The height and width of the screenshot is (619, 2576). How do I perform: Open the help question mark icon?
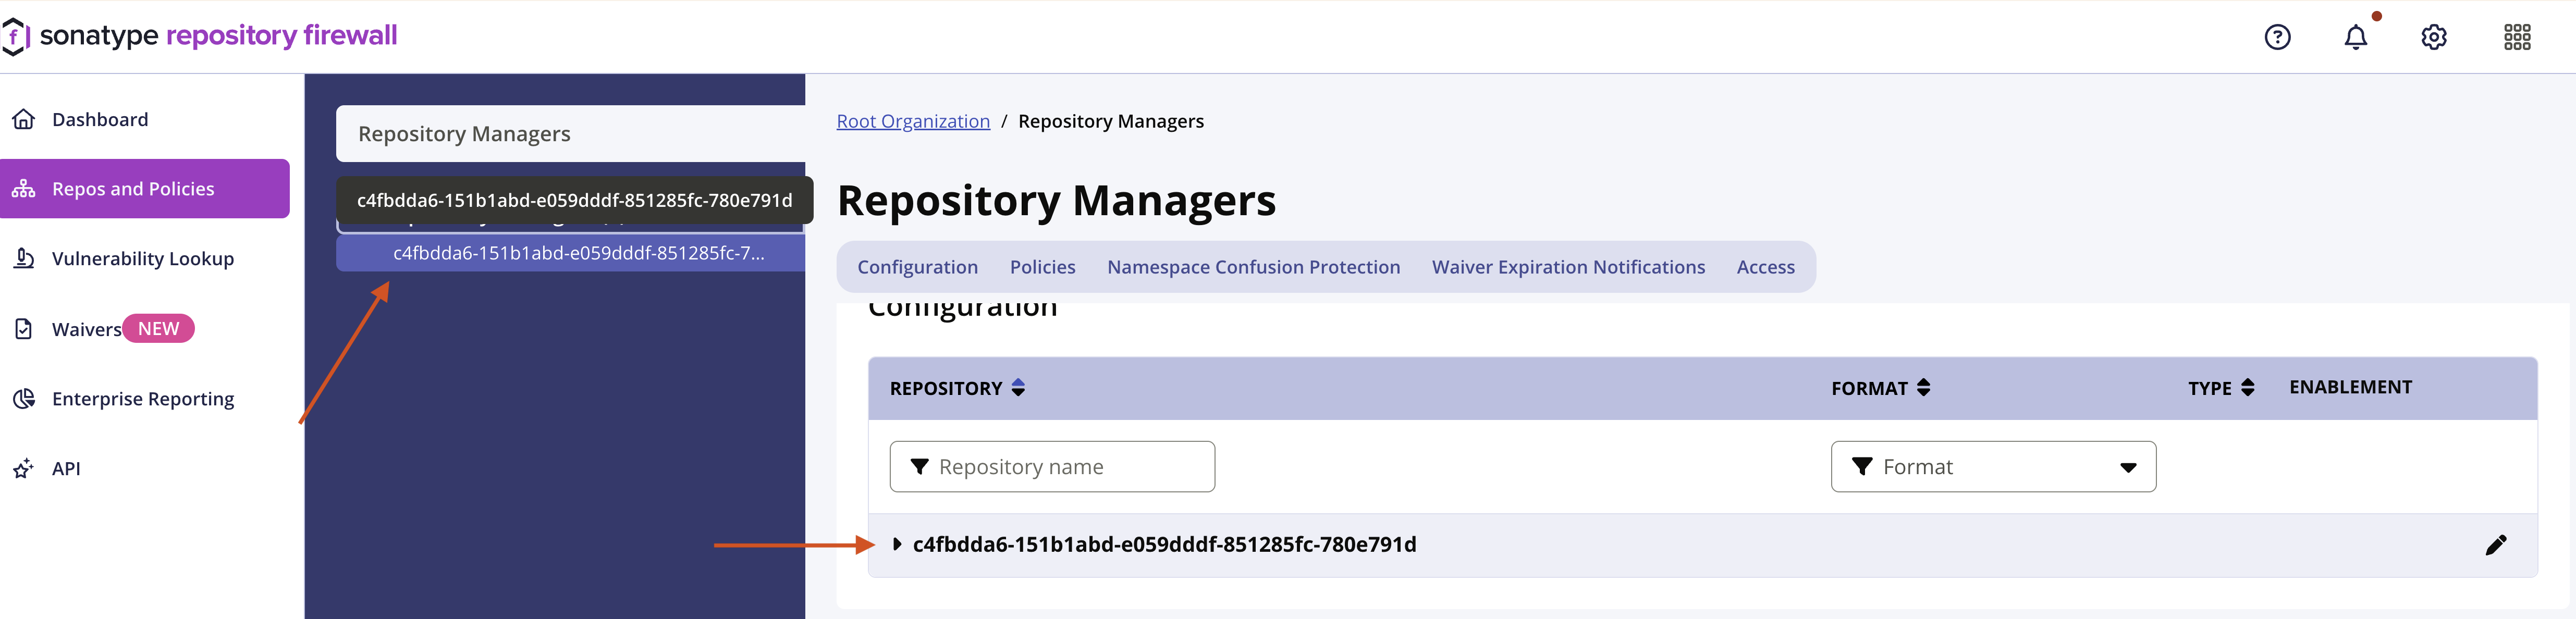coord(2277,37)
